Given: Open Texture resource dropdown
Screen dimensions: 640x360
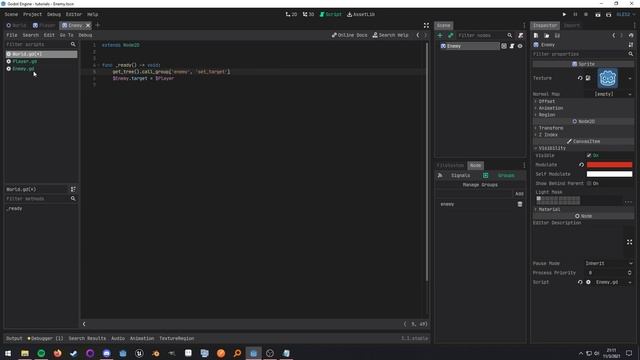Looking at the screenshot, I should (x=630, y=78).
